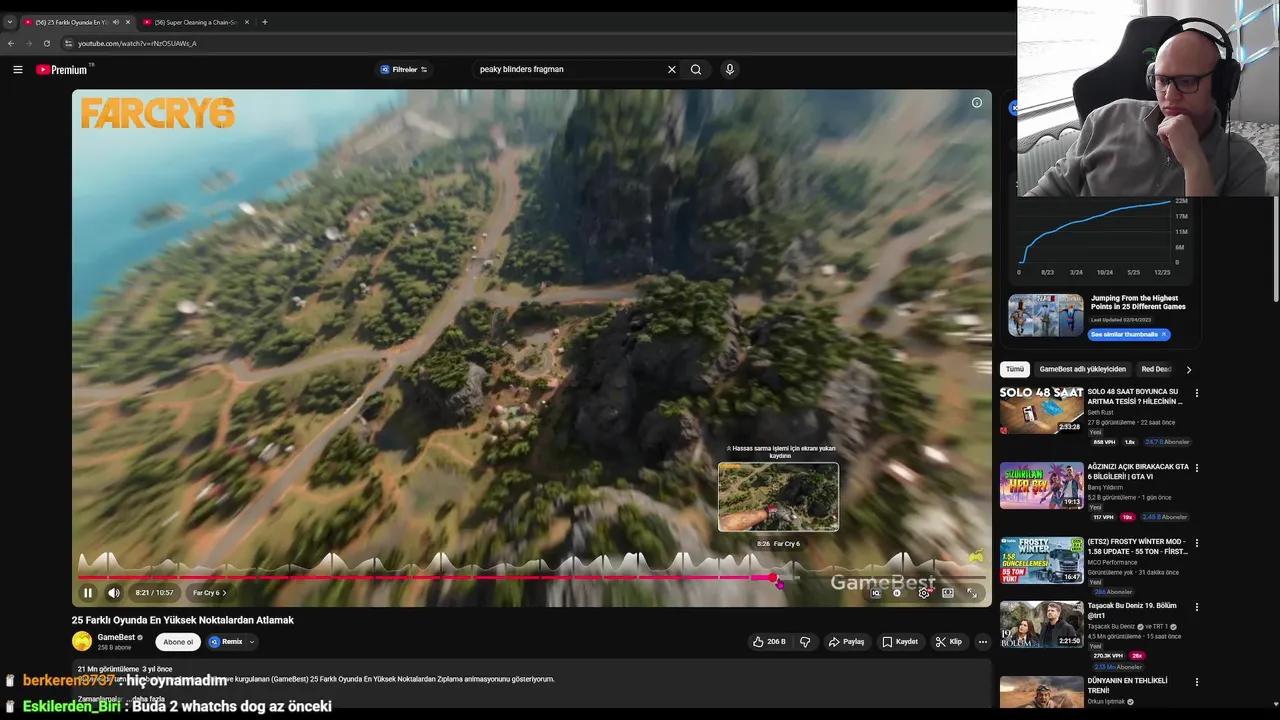Go back in browser history
The width and height of the screenshot is (1280, 720).
tap(11, 43)
